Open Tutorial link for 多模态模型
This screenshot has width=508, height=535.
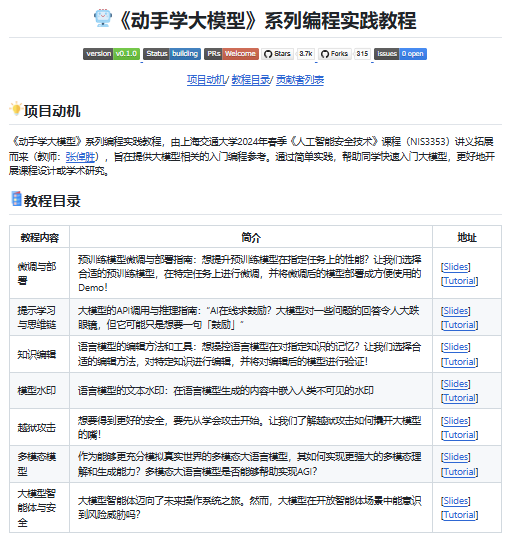tap(460, 472)
